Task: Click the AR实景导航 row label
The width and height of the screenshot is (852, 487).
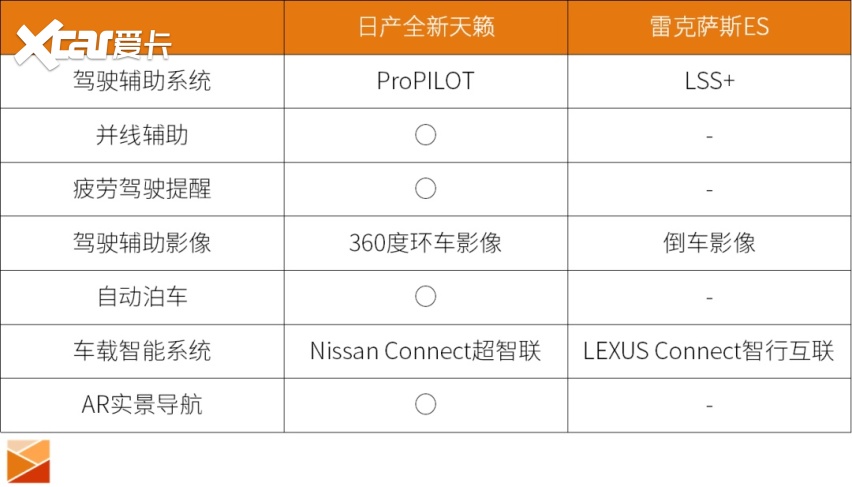Action: pyautogui.click(x=142, y=405)
